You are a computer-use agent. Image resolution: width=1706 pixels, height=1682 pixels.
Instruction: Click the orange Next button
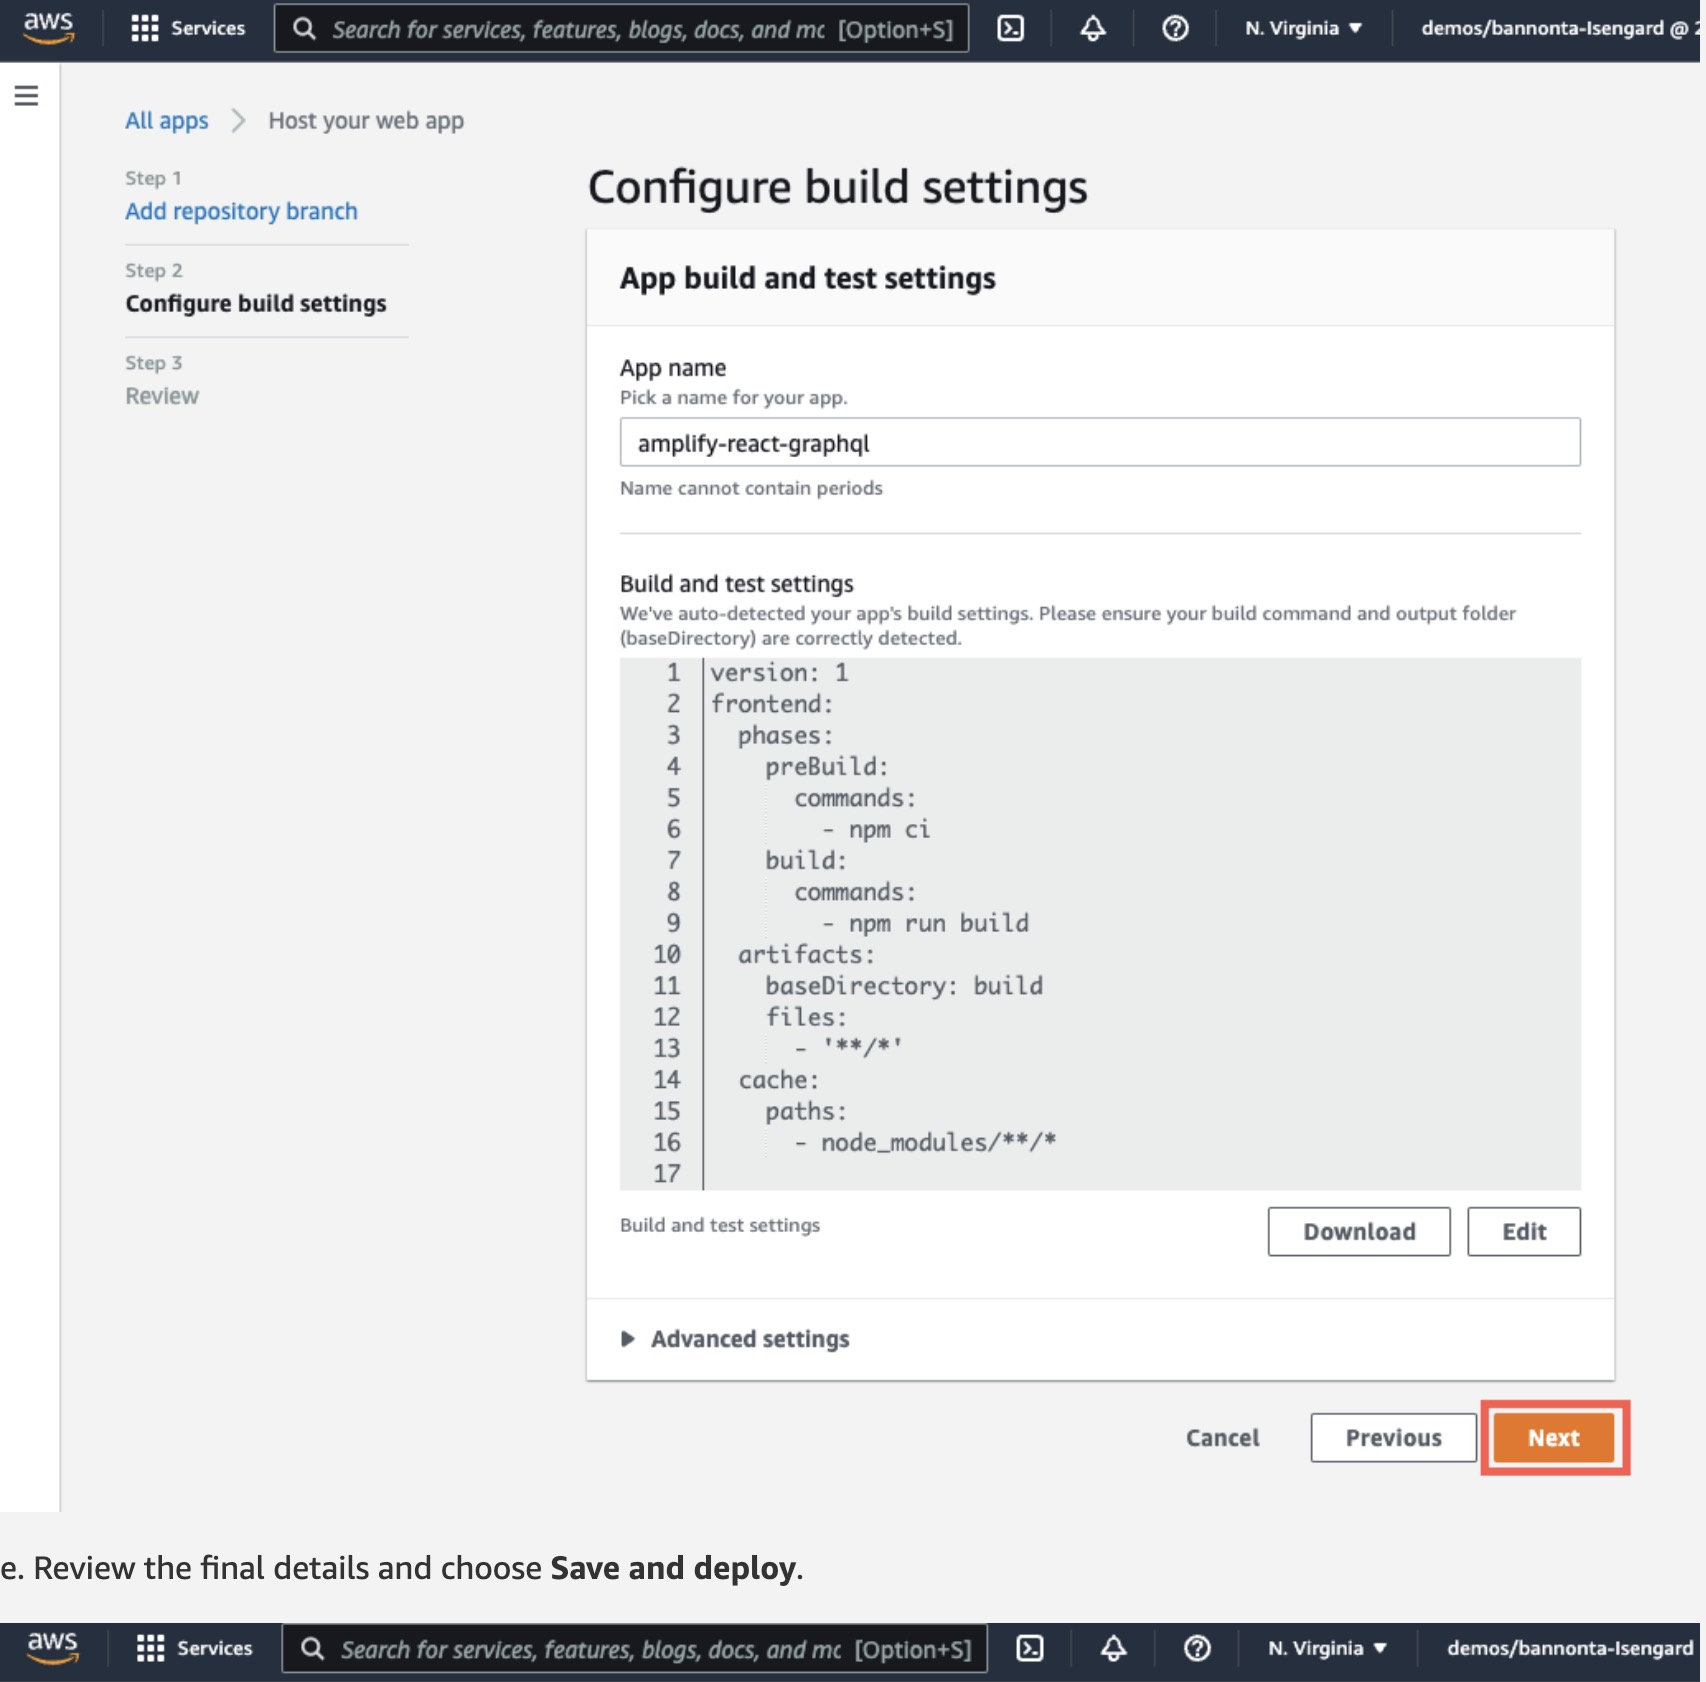[1553, 1438]
